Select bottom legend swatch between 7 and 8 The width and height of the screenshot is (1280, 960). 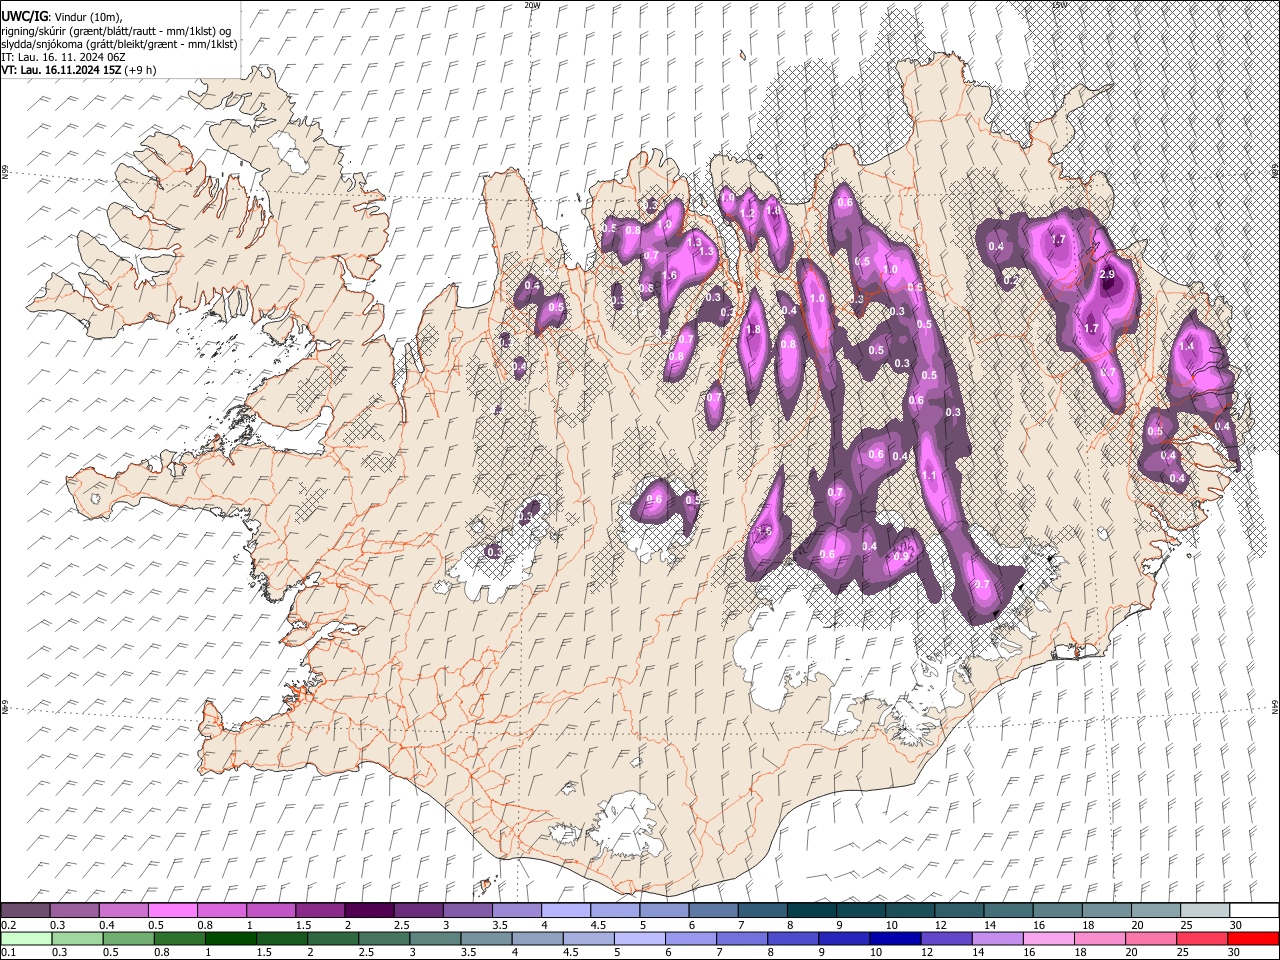pos(742,938)
